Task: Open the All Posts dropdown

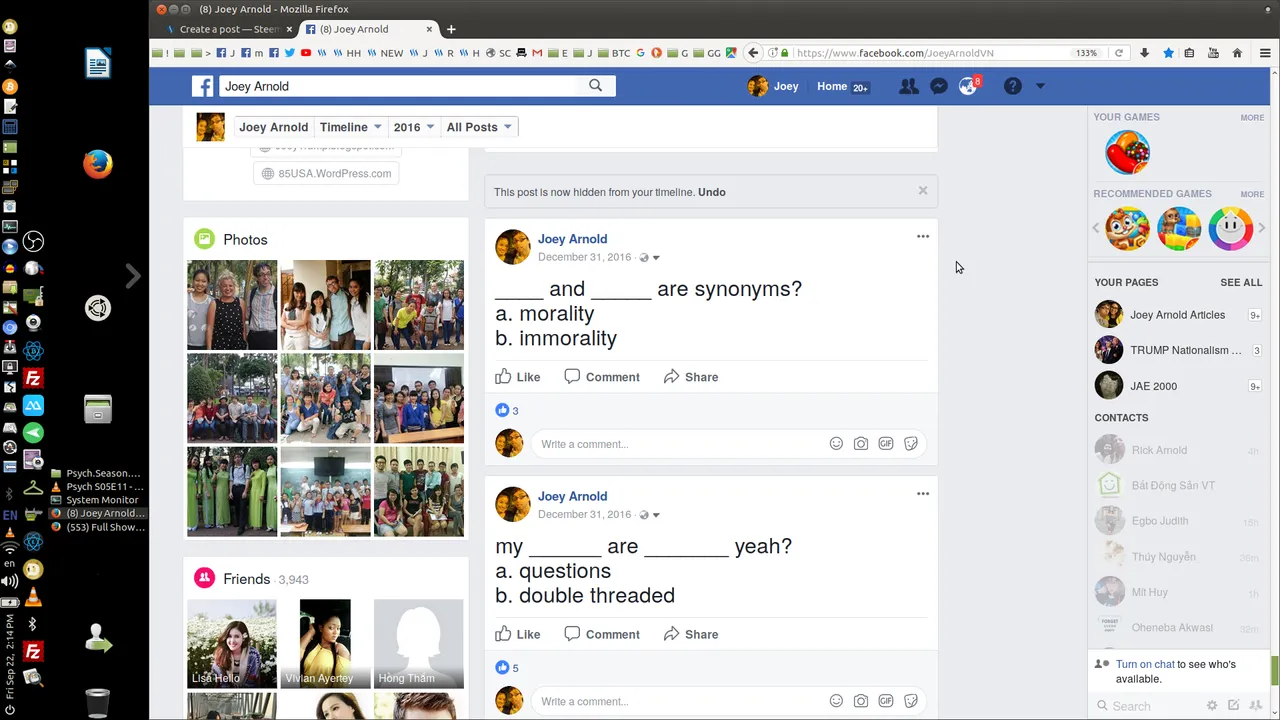Action: tap(479, 127)
